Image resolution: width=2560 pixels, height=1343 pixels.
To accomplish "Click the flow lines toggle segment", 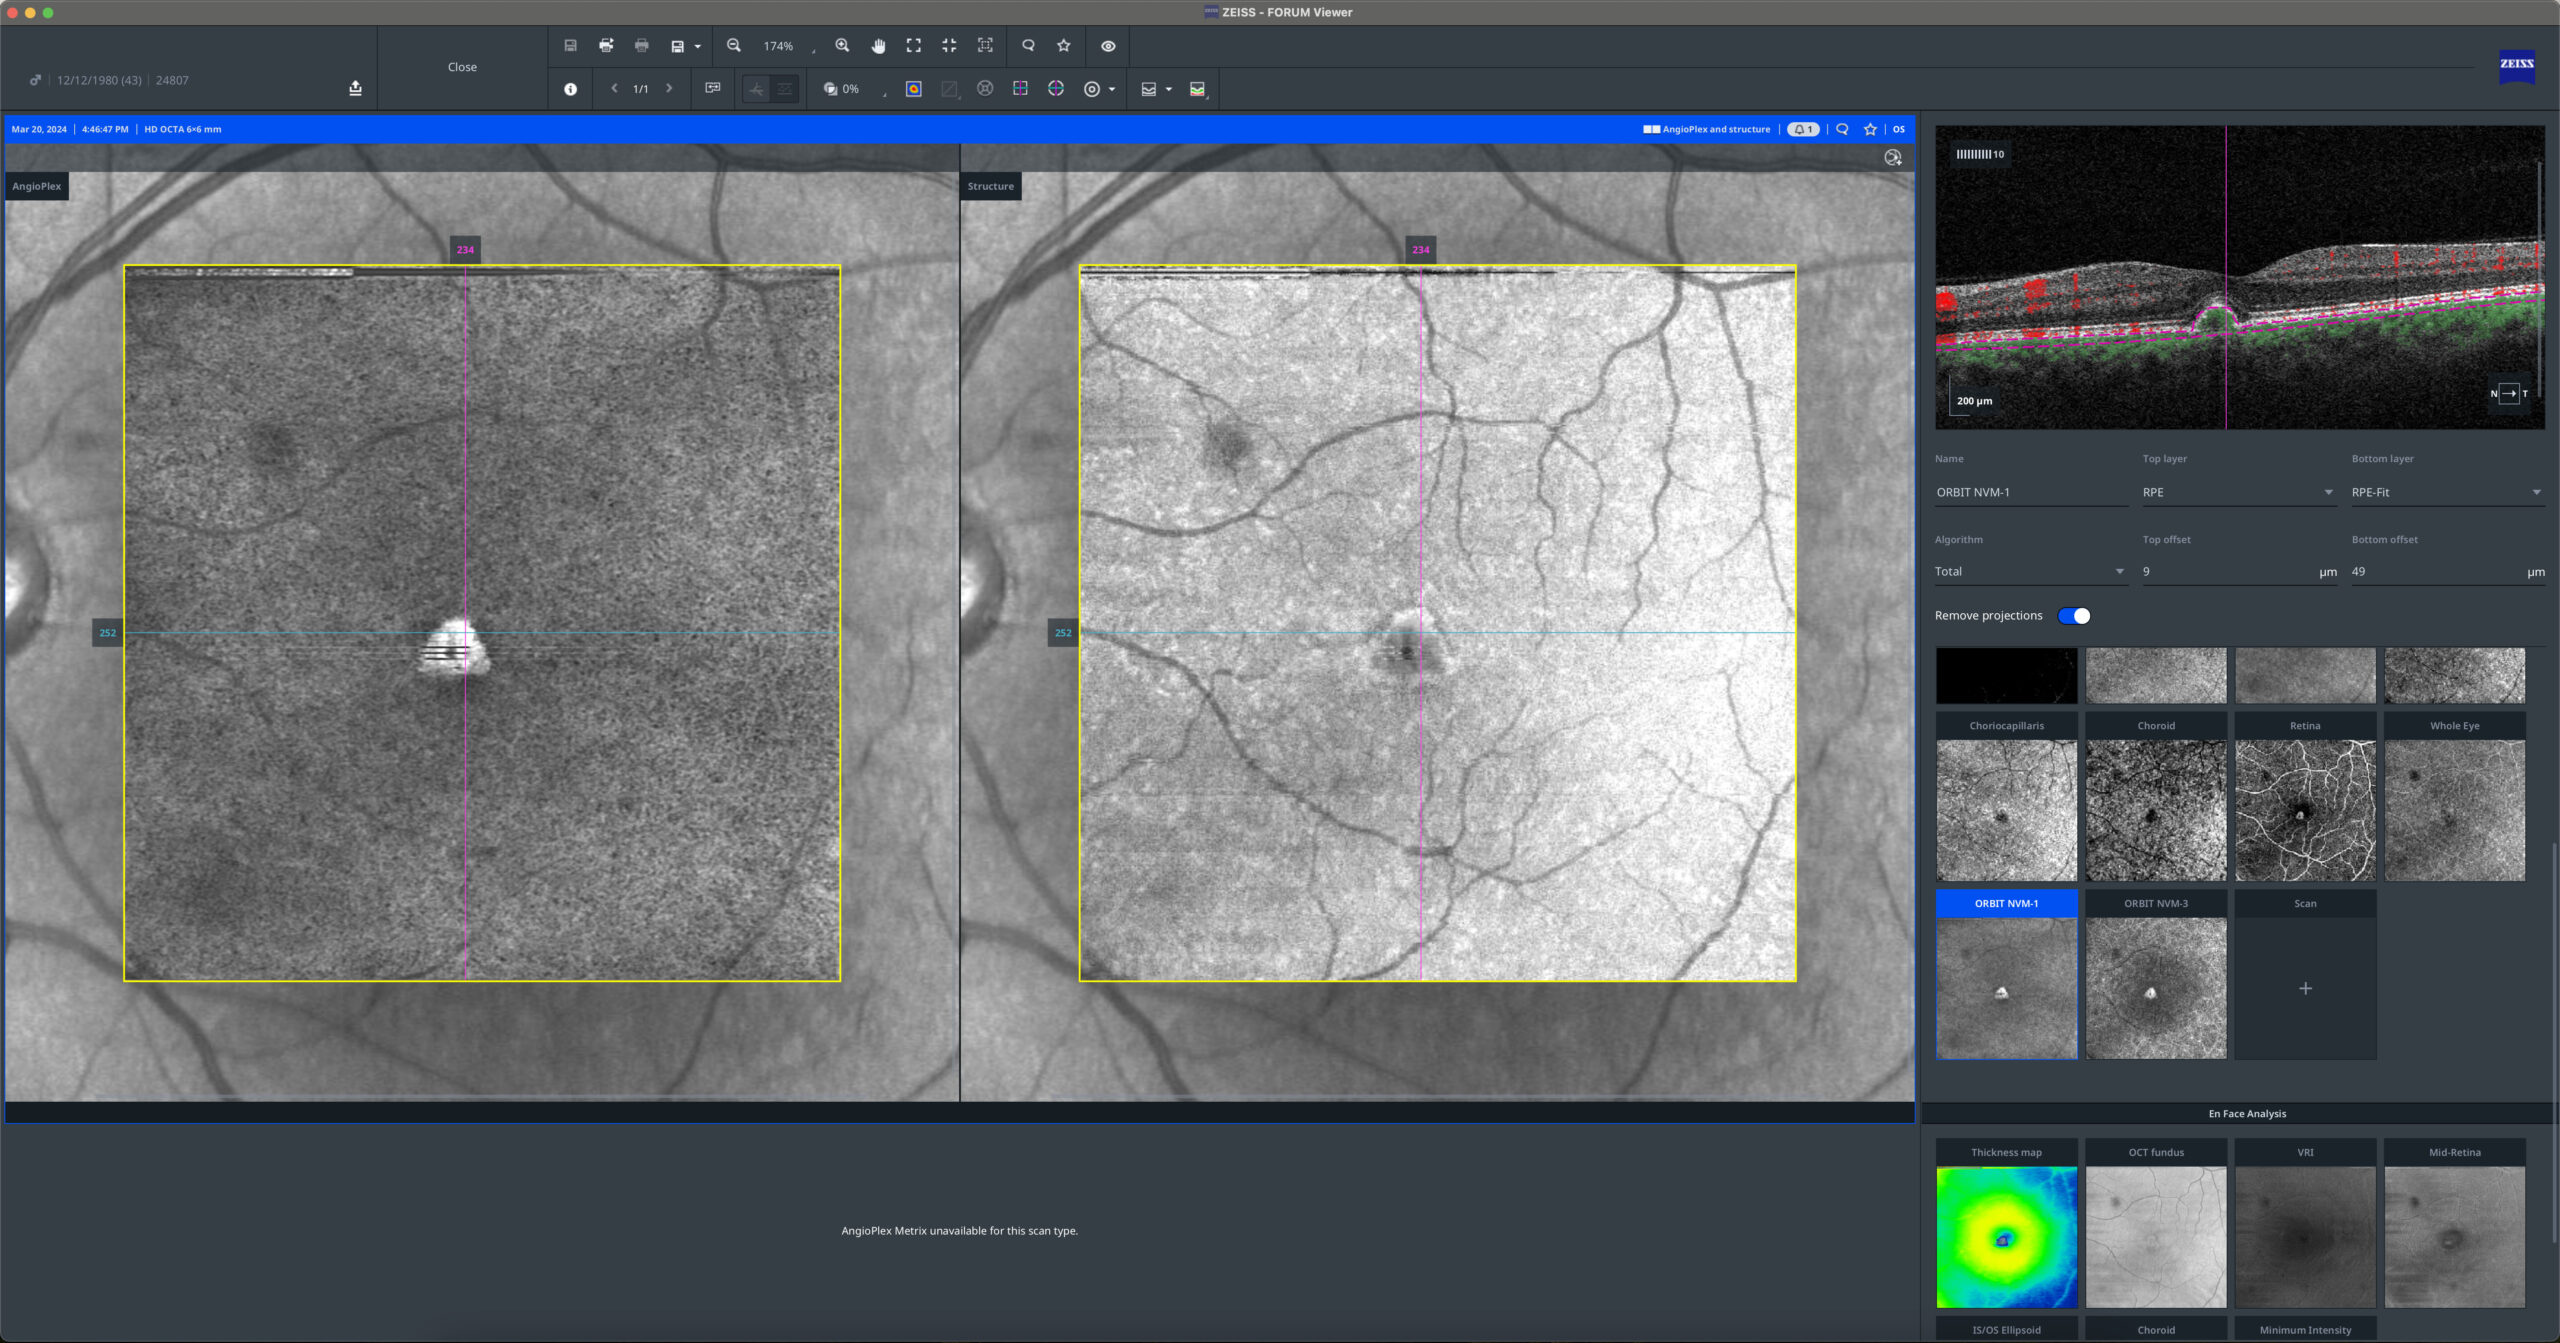I will click(x=785, y=89).
